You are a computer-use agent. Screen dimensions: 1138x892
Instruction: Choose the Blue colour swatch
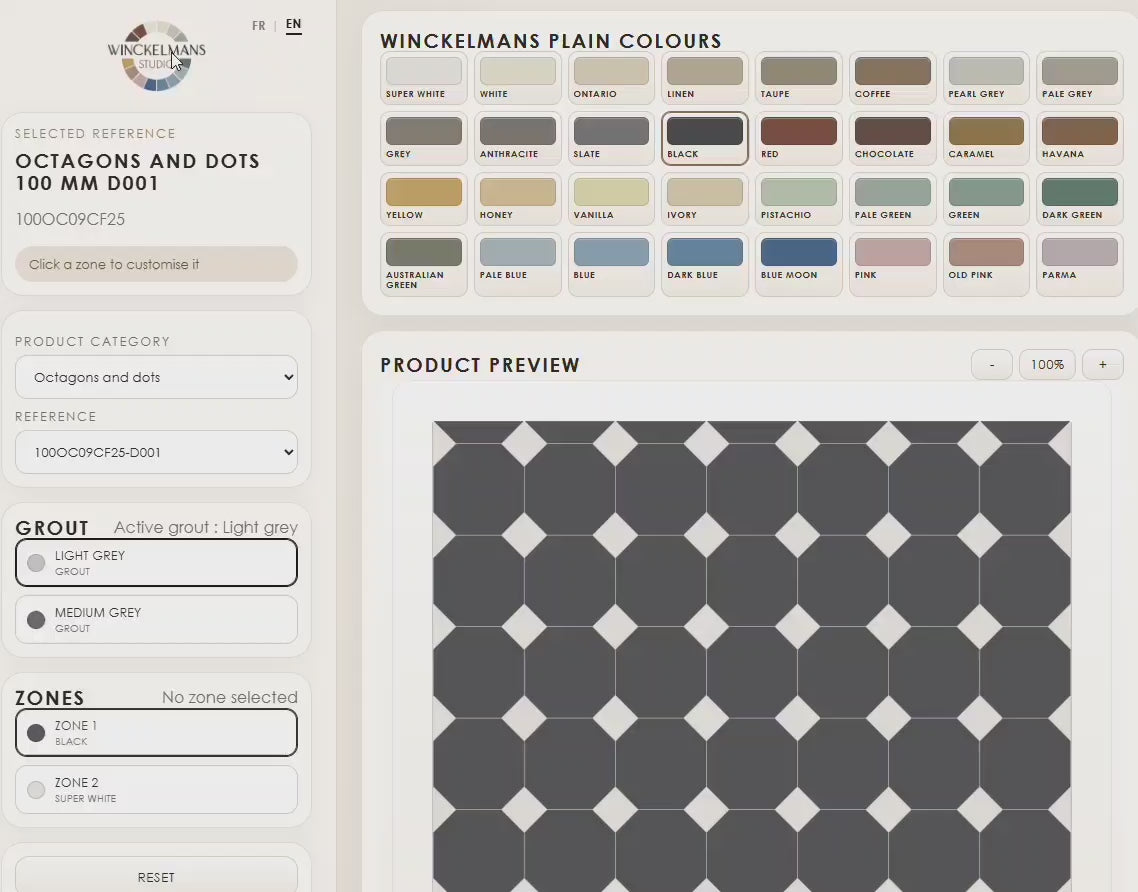611,264
